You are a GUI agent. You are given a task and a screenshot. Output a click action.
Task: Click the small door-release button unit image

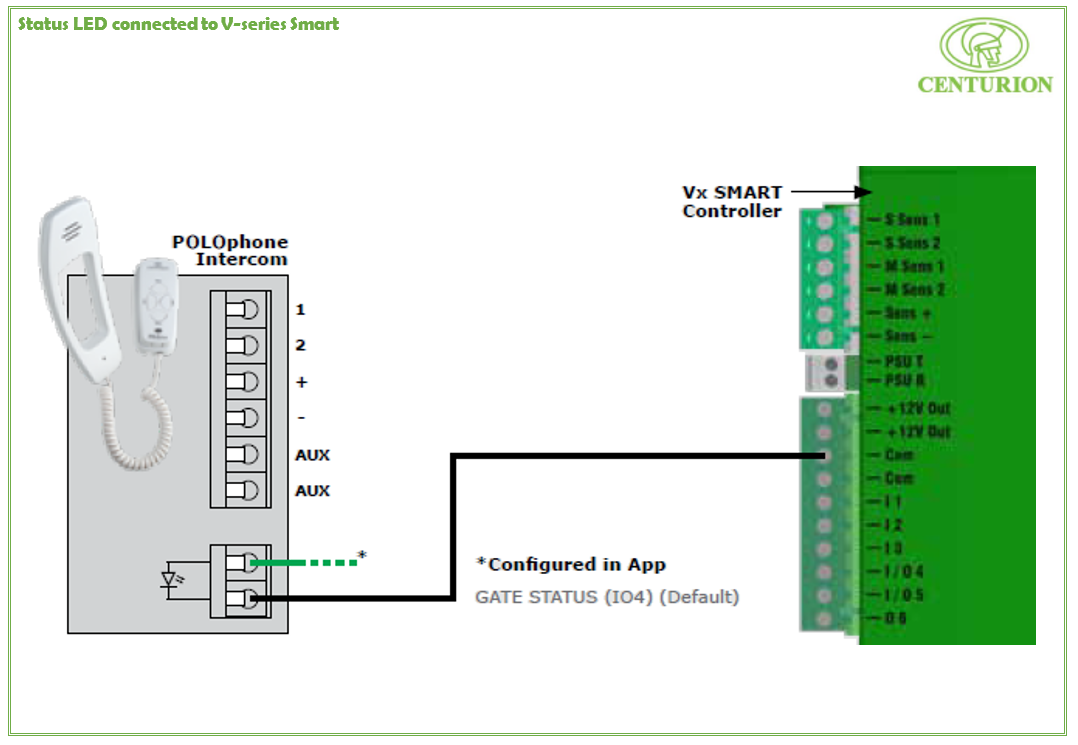pyautogui.click(x=157, y=307)
